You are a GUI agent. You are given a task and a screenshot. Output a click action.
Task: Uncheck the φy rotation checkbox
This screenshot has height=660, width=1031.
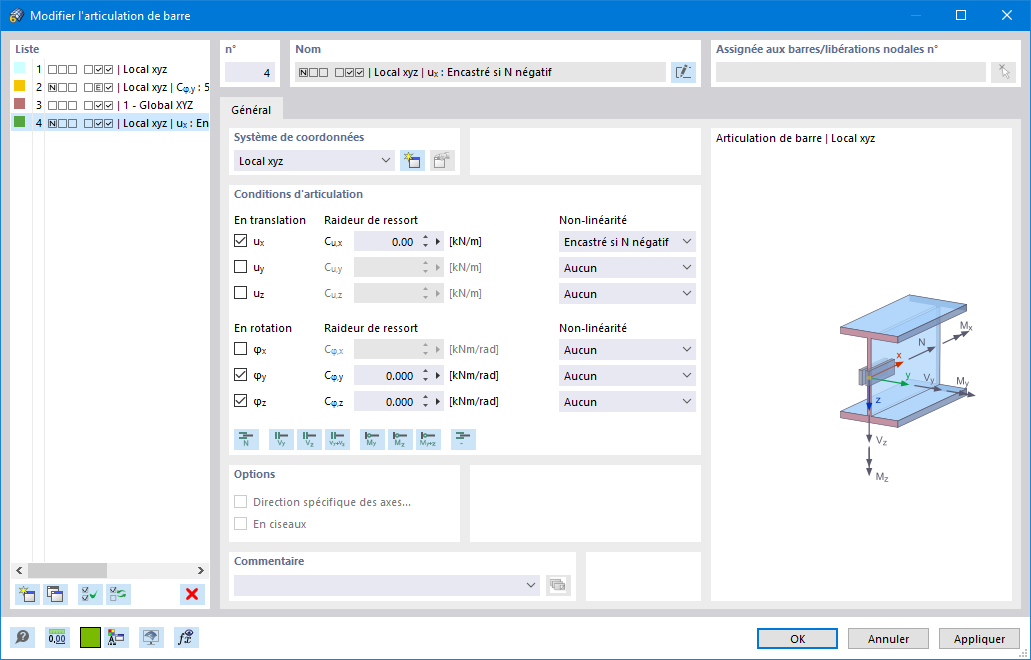click(x=241, y=375)
